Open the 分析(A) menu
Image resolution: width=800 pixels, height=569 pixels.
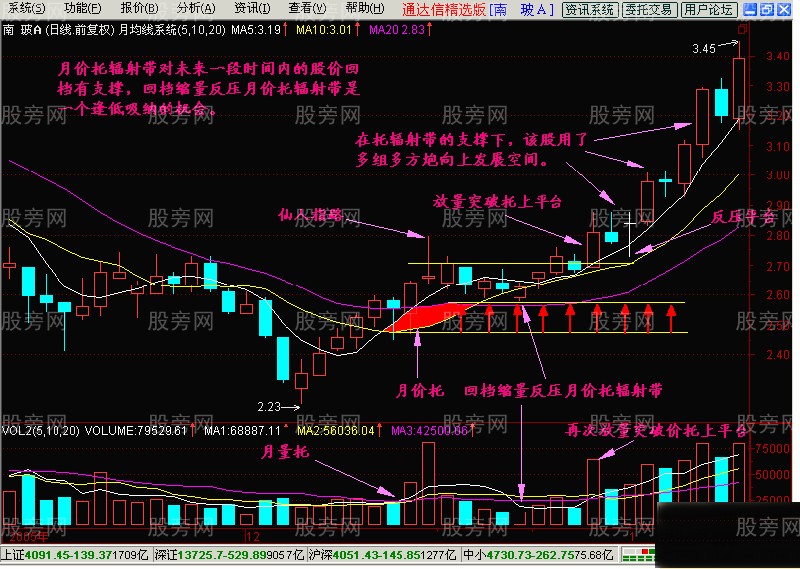(195, 8)
